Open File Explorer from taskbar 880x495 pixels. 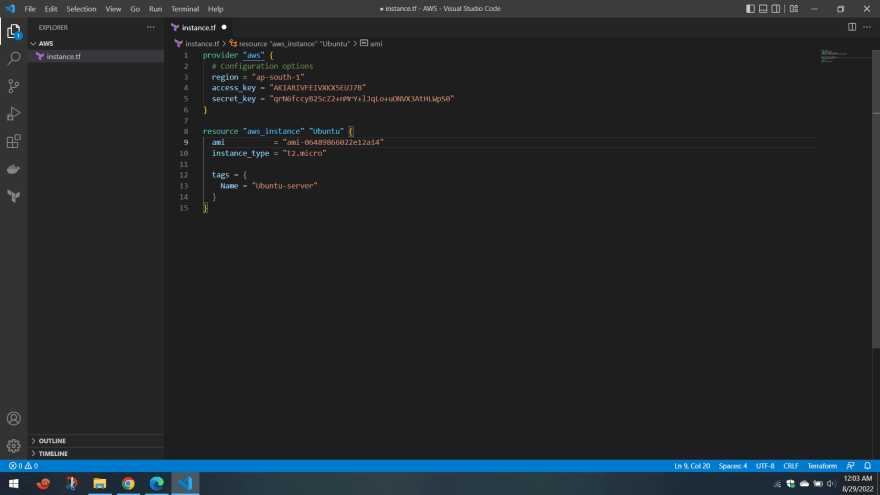pyautogui.click(x=99, y=483)
